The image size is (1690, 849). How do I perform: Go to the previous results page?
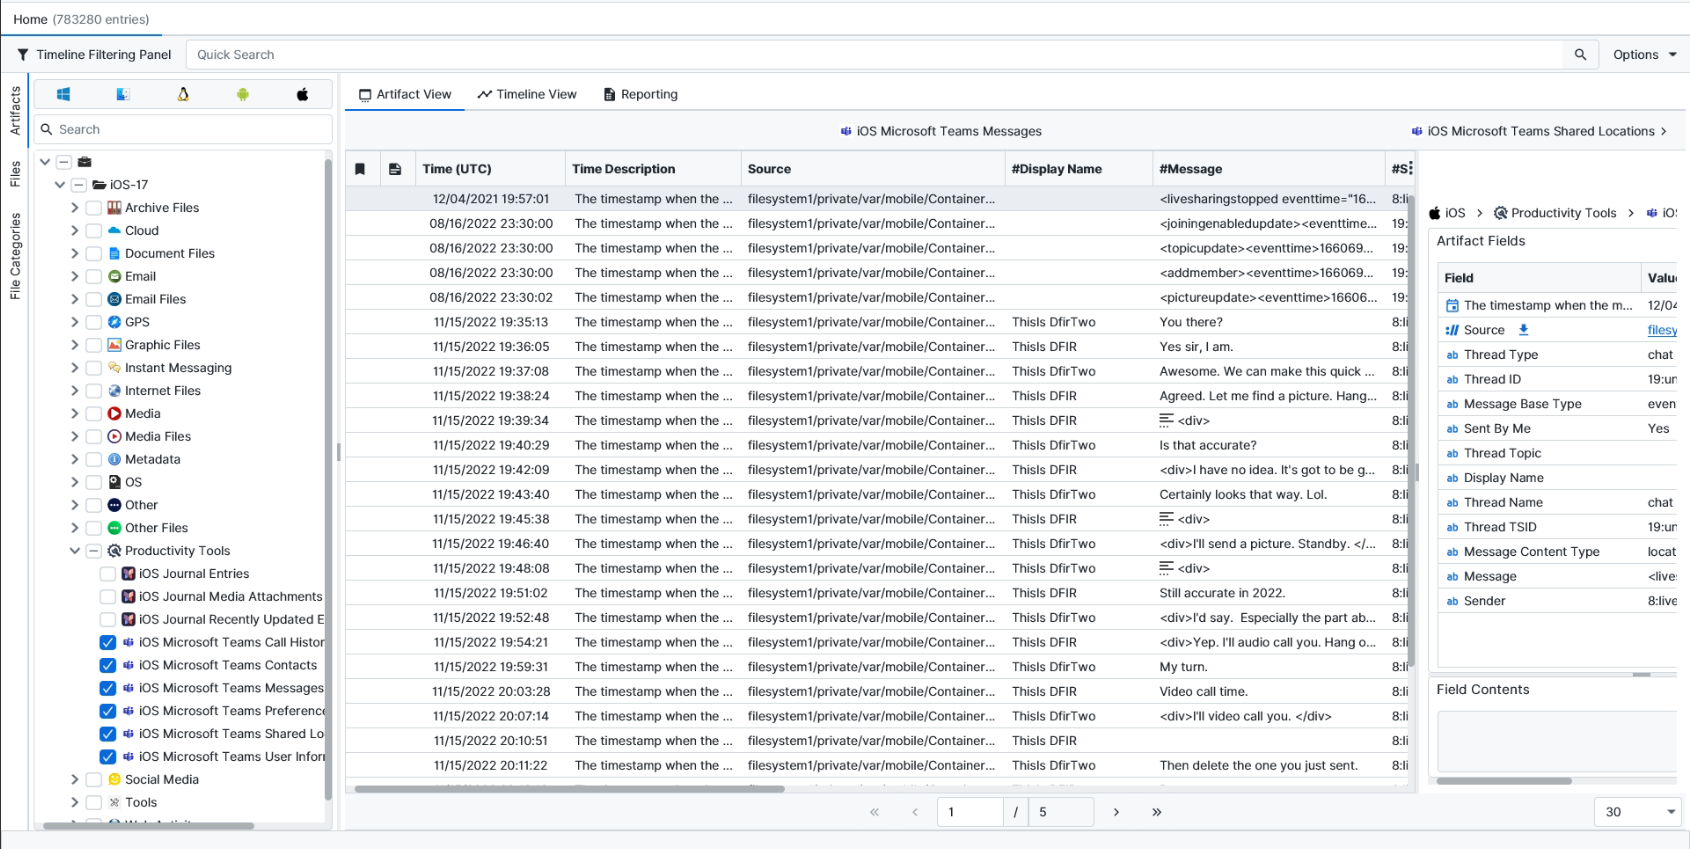[x=915, y=812]
